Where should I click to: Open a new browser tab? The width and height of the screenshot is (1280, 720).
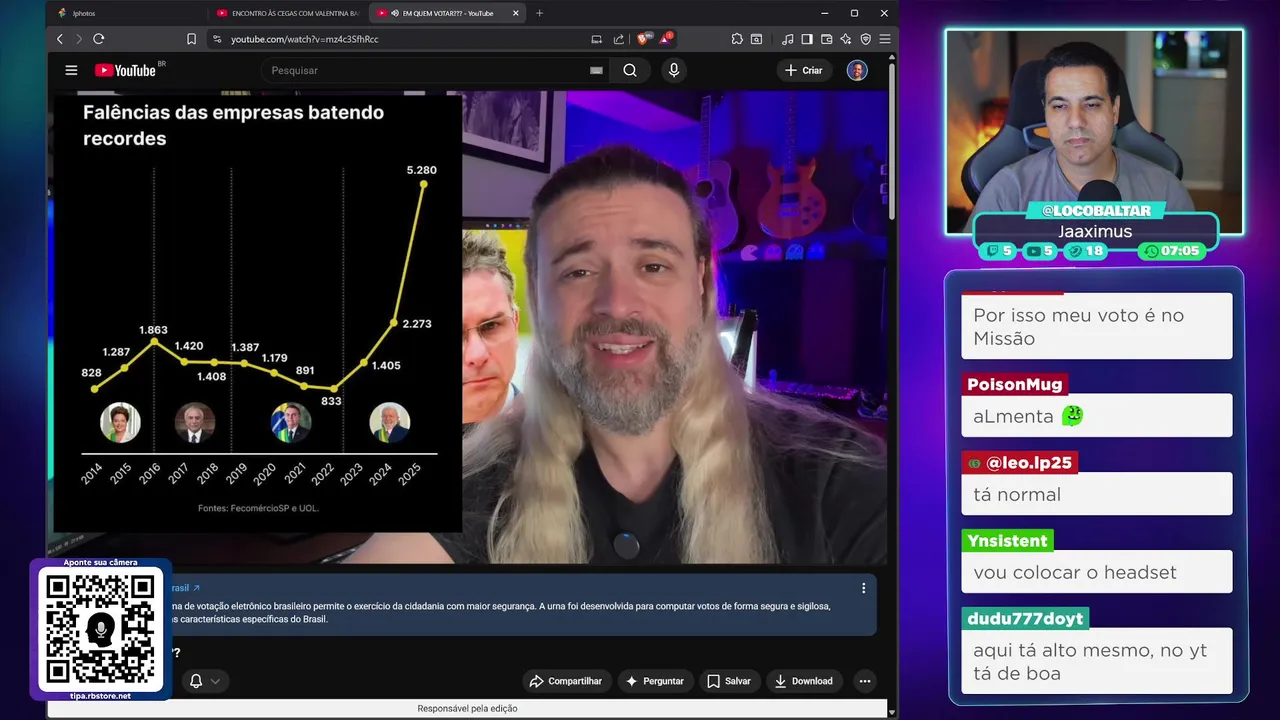tap(540, 13)
